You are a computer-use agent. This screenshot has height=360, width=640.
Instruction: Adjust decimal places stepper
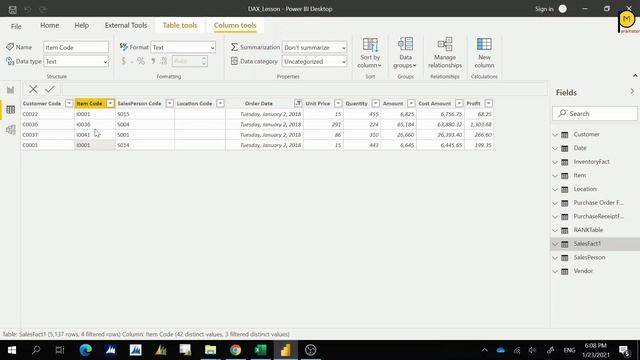point(204,61)
